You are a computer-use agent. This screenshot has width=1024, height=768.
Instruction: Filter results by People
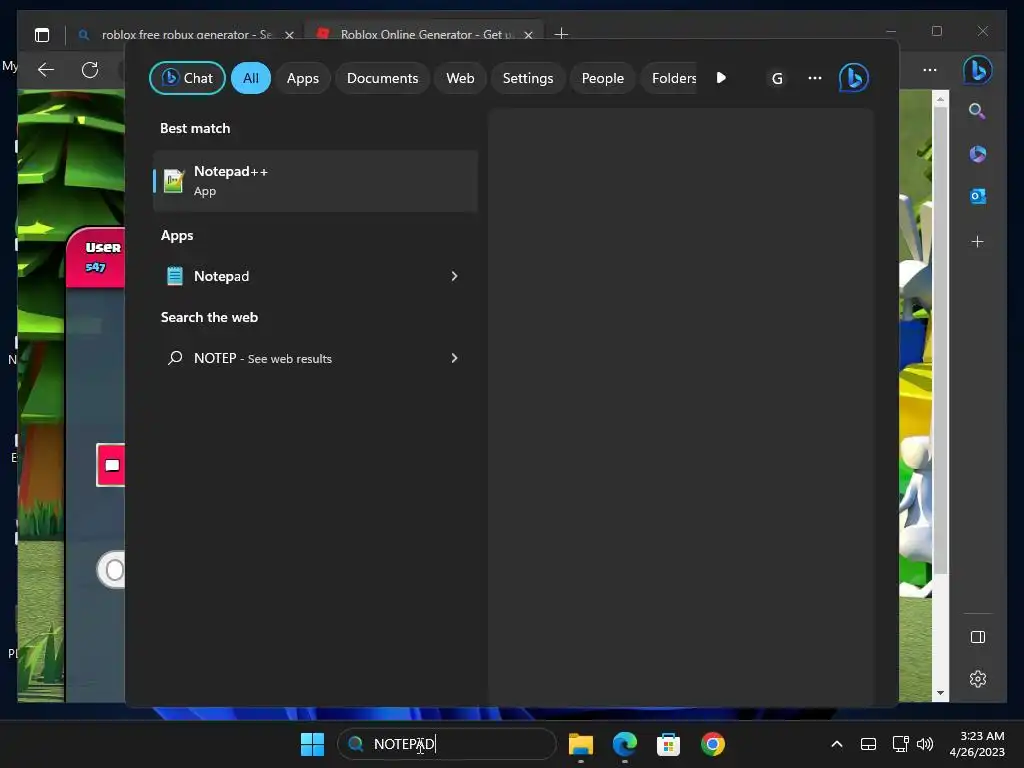pyautogui.click(x=602, y=78)
